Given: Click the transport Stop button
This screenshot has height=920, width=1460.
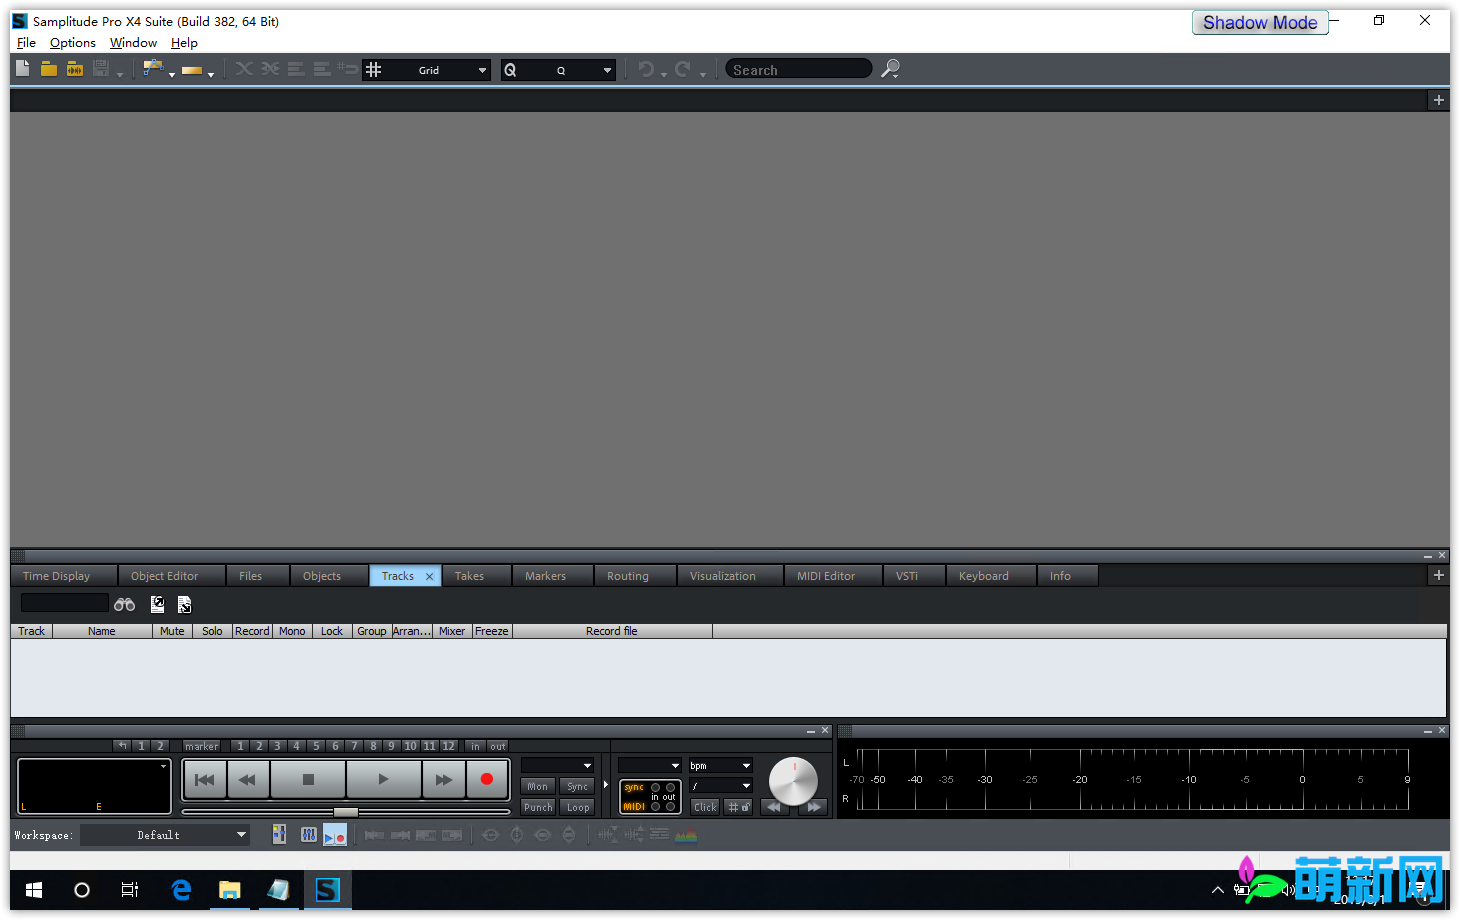Looking at the screenshot, I should 308,779.
